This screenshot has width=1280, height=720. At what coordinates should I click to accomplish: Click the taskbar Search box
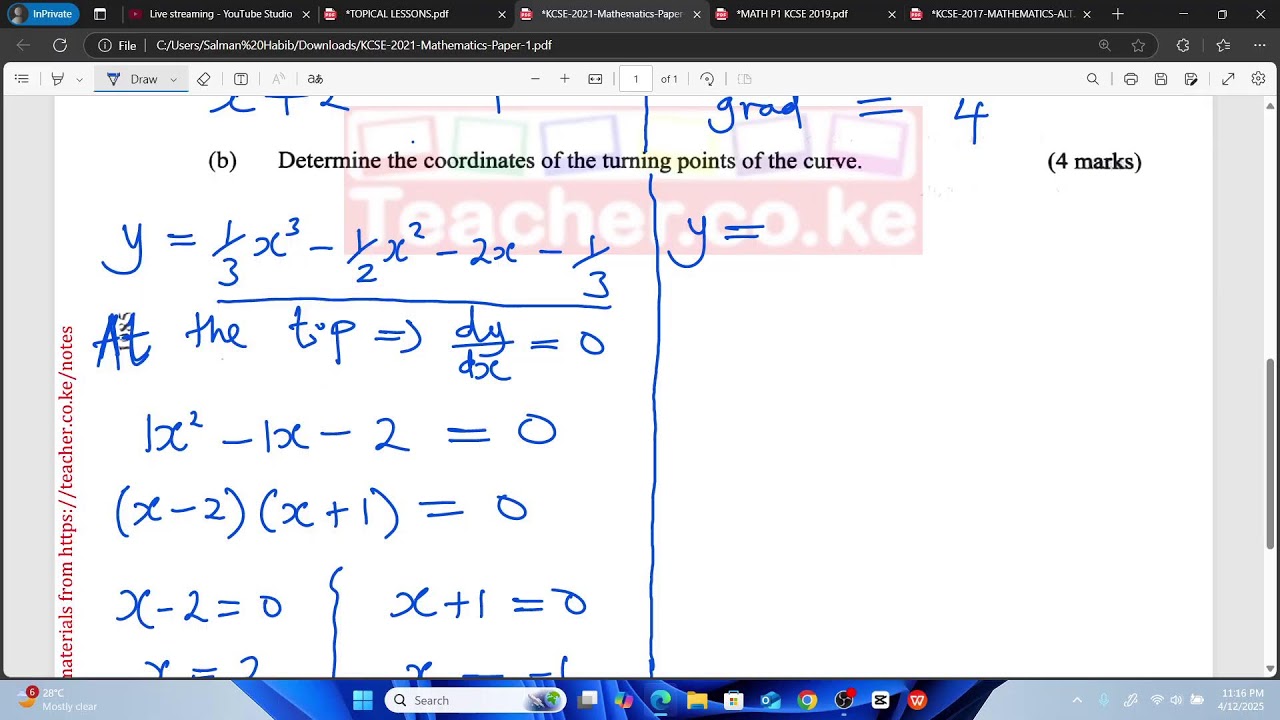(x=476, y=700)
